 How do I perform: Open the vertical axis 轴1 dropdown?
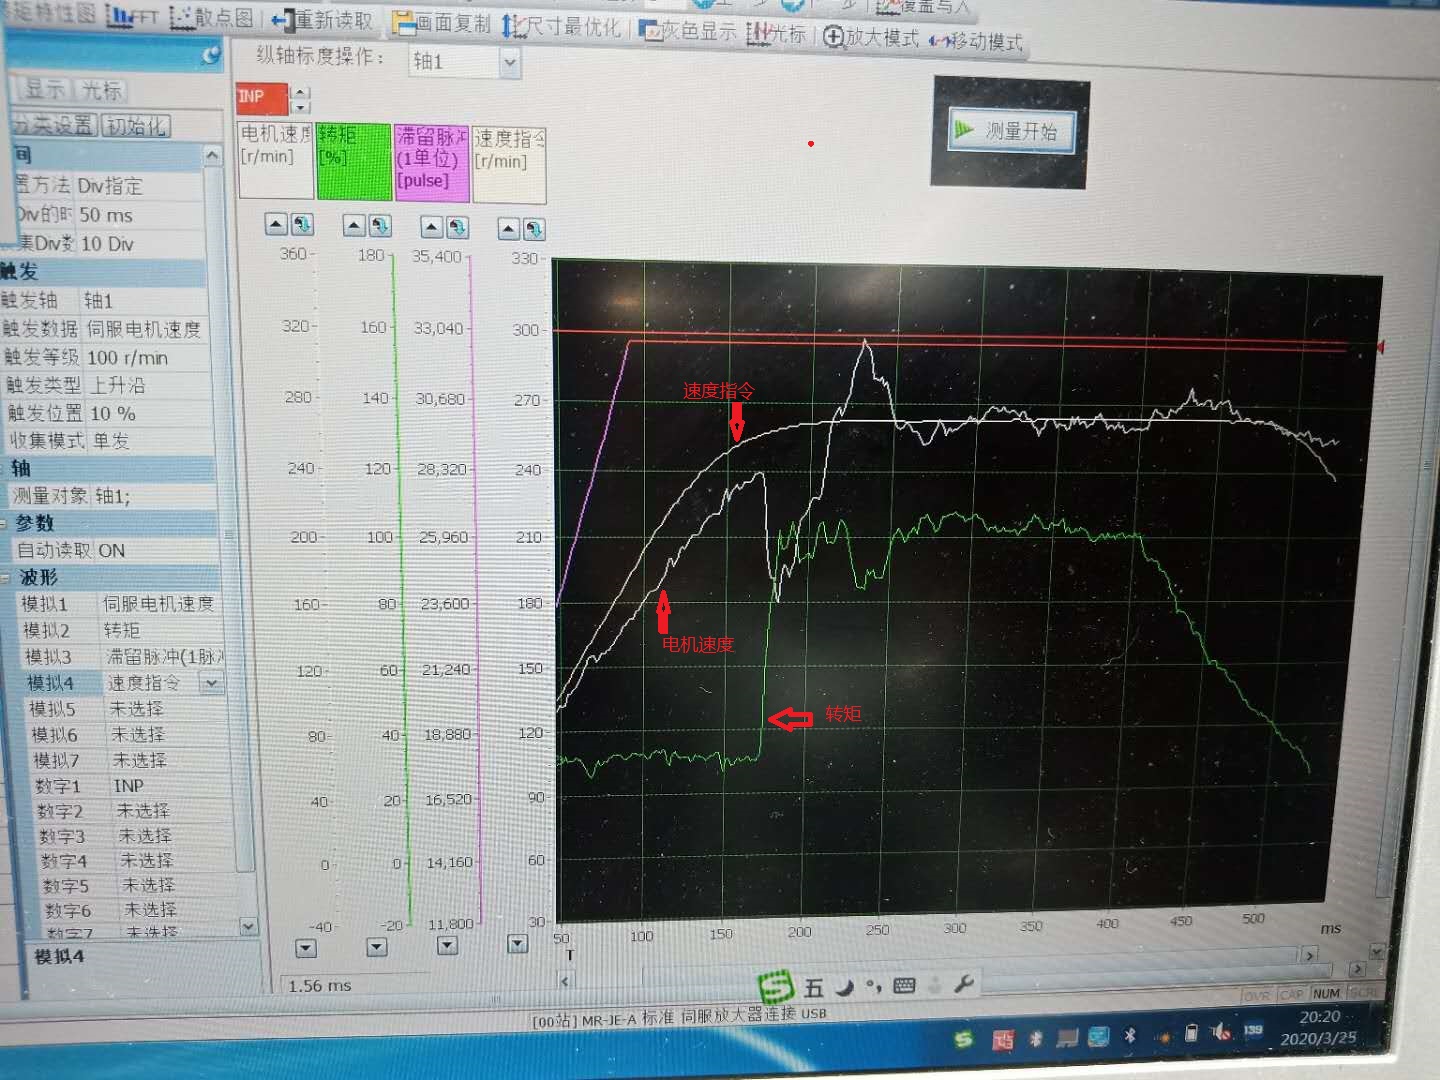509,63
